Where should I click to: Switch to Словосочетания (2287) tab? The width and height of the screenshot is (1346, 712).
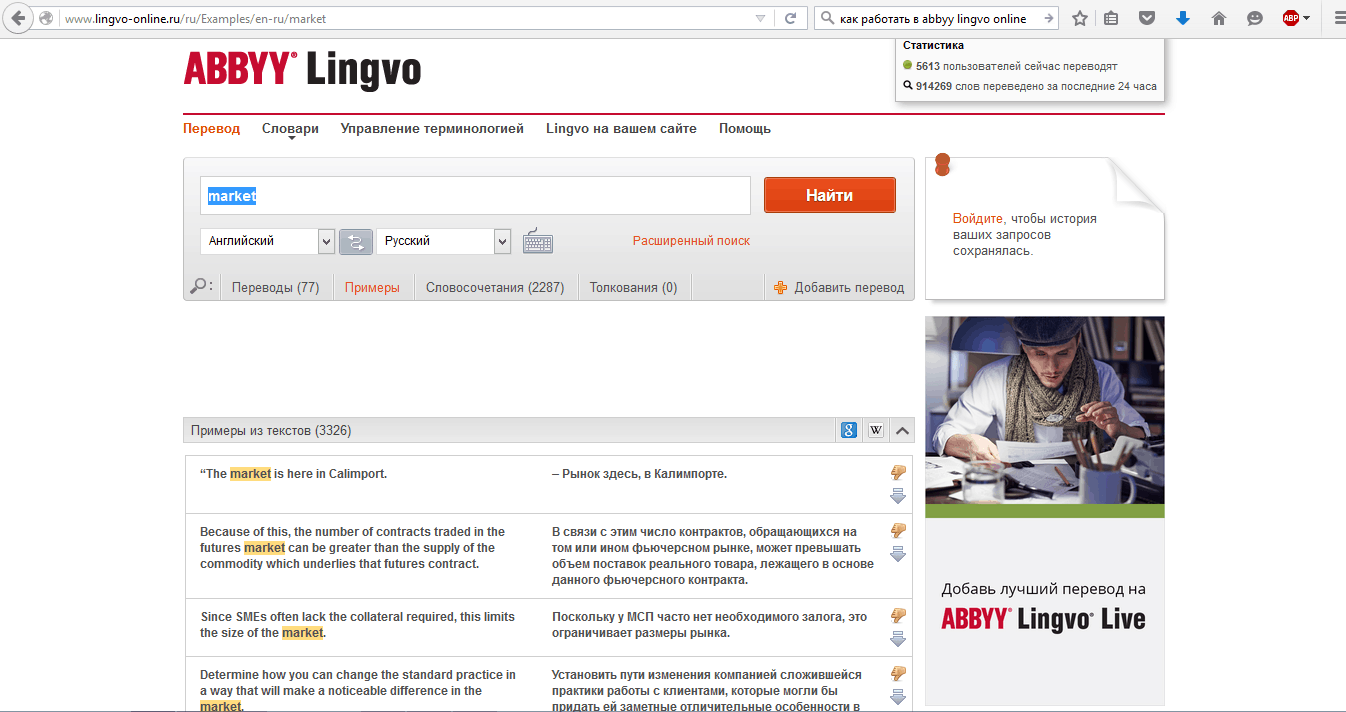[495, 287]
